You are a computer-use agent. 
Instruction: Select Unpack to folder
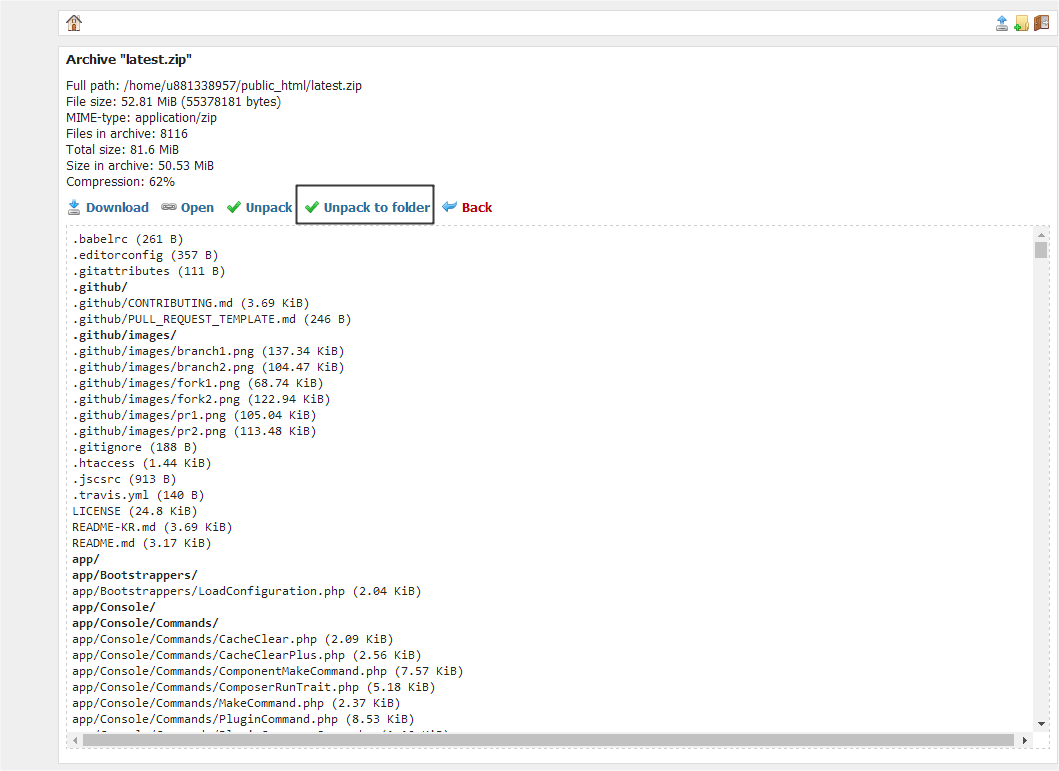coord(376,207)
